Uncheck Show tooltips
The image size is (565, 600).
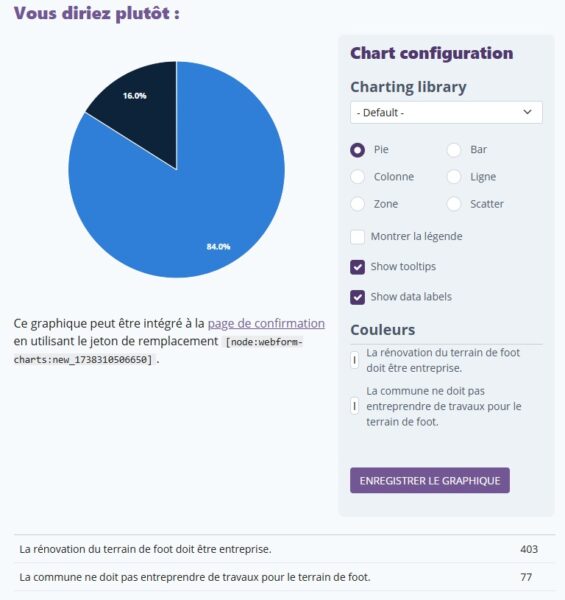pos(358,267)
